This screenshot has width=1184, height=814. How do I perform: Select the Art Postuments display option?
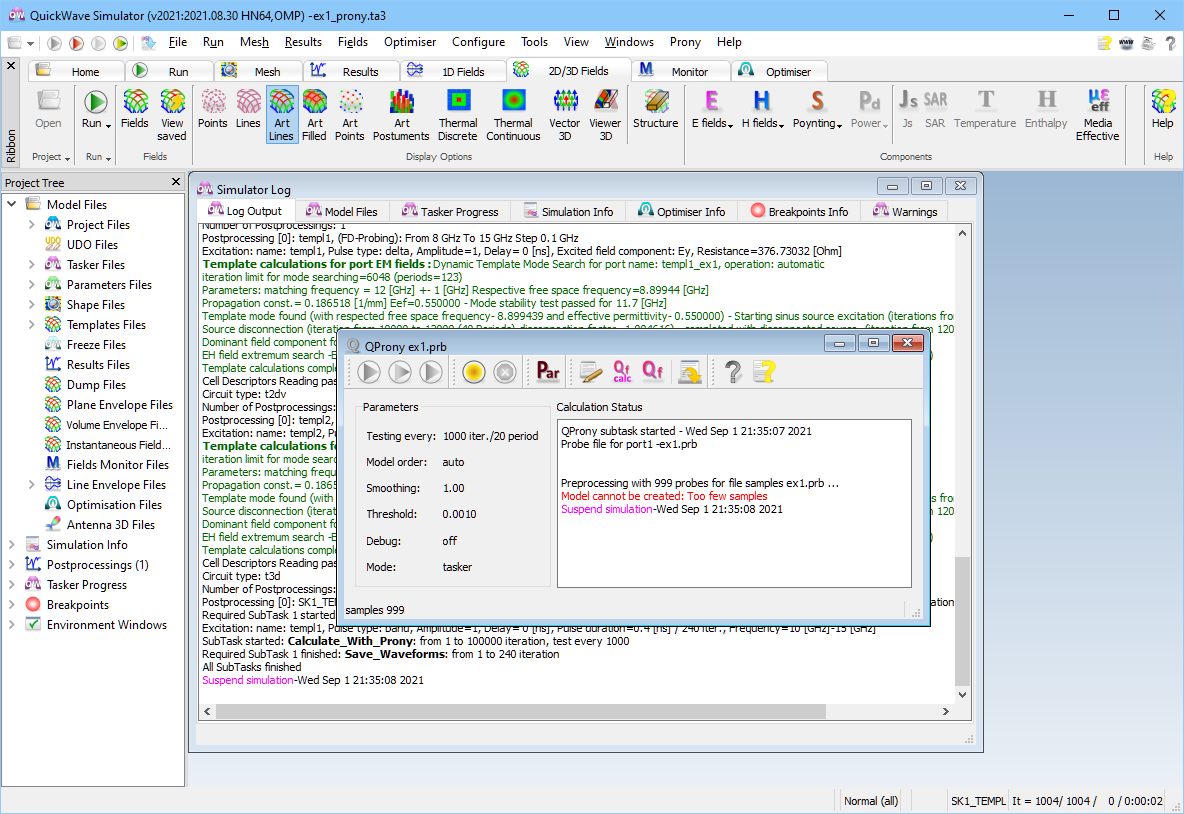[x=401, y=115]
